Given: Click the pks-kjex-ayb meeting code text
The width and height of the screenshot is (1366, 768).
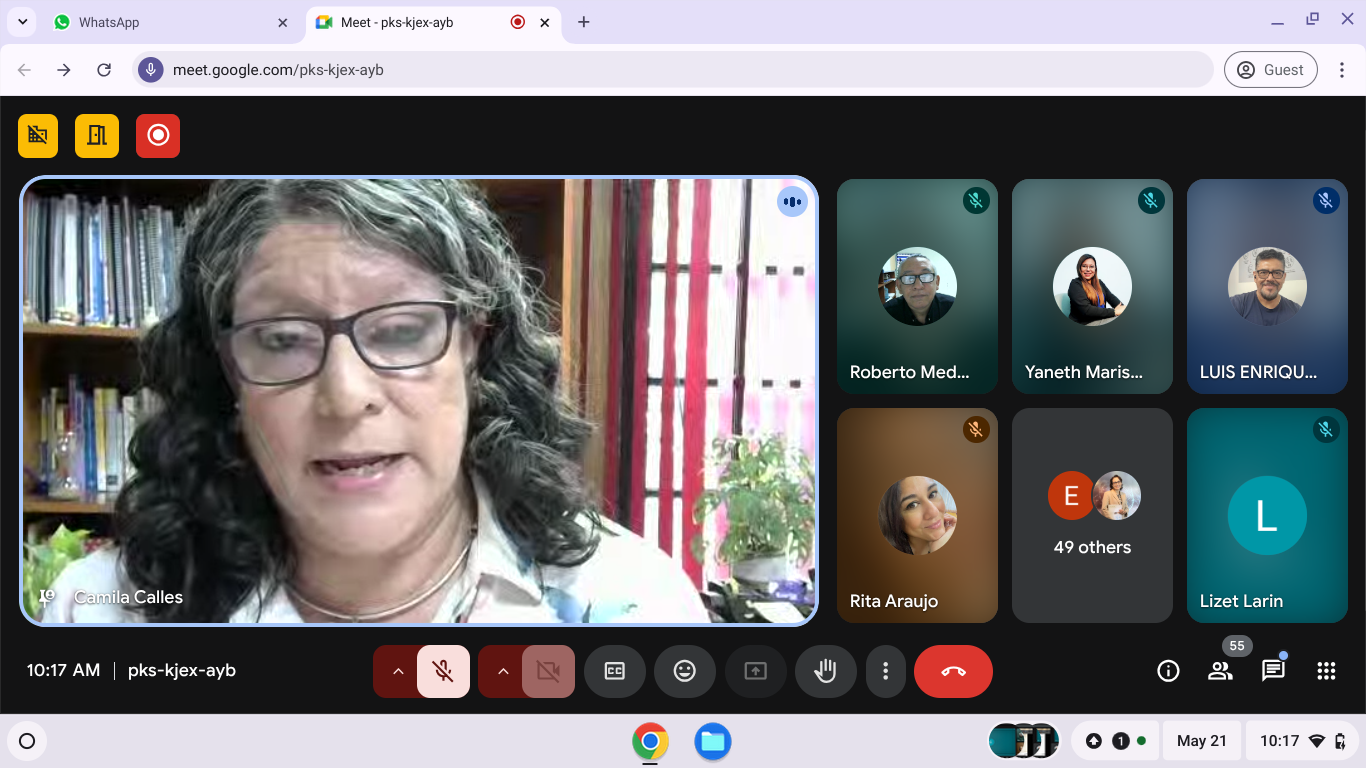Looking at the screenshot, I should tap(182, 671).
